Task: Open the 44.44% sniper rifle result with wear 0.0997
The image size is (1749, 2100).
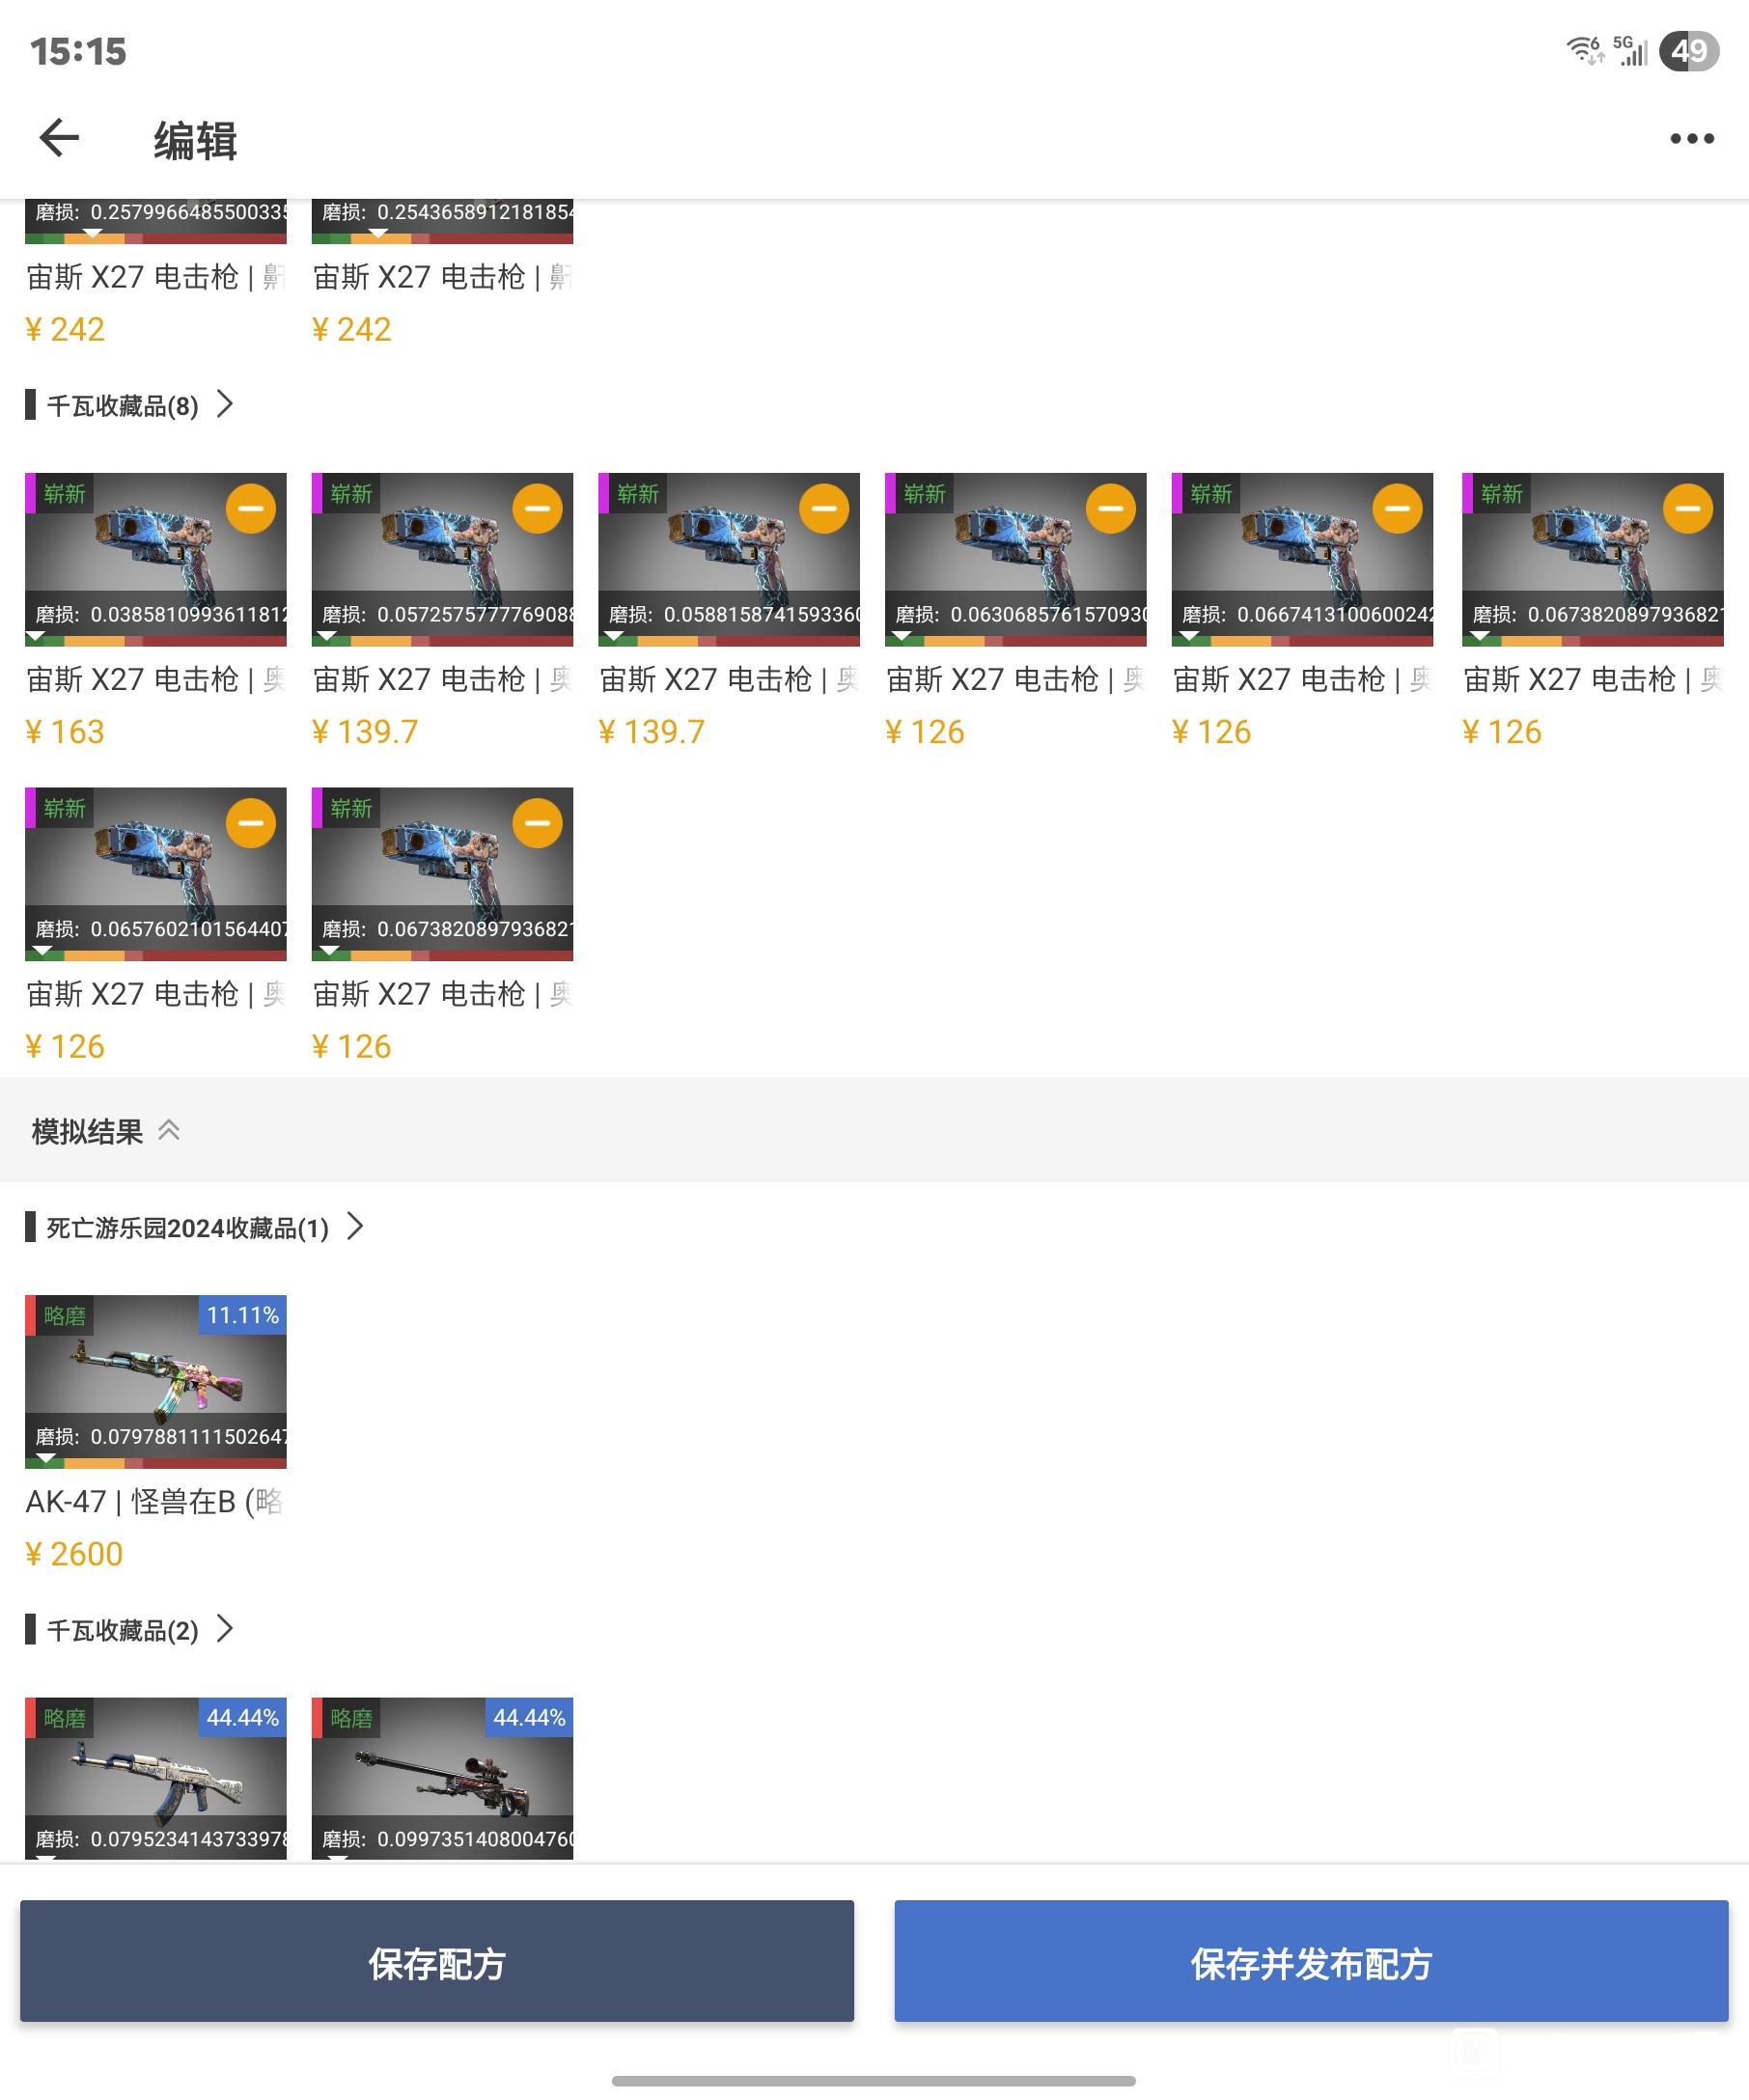Action: click(442, 1778)
